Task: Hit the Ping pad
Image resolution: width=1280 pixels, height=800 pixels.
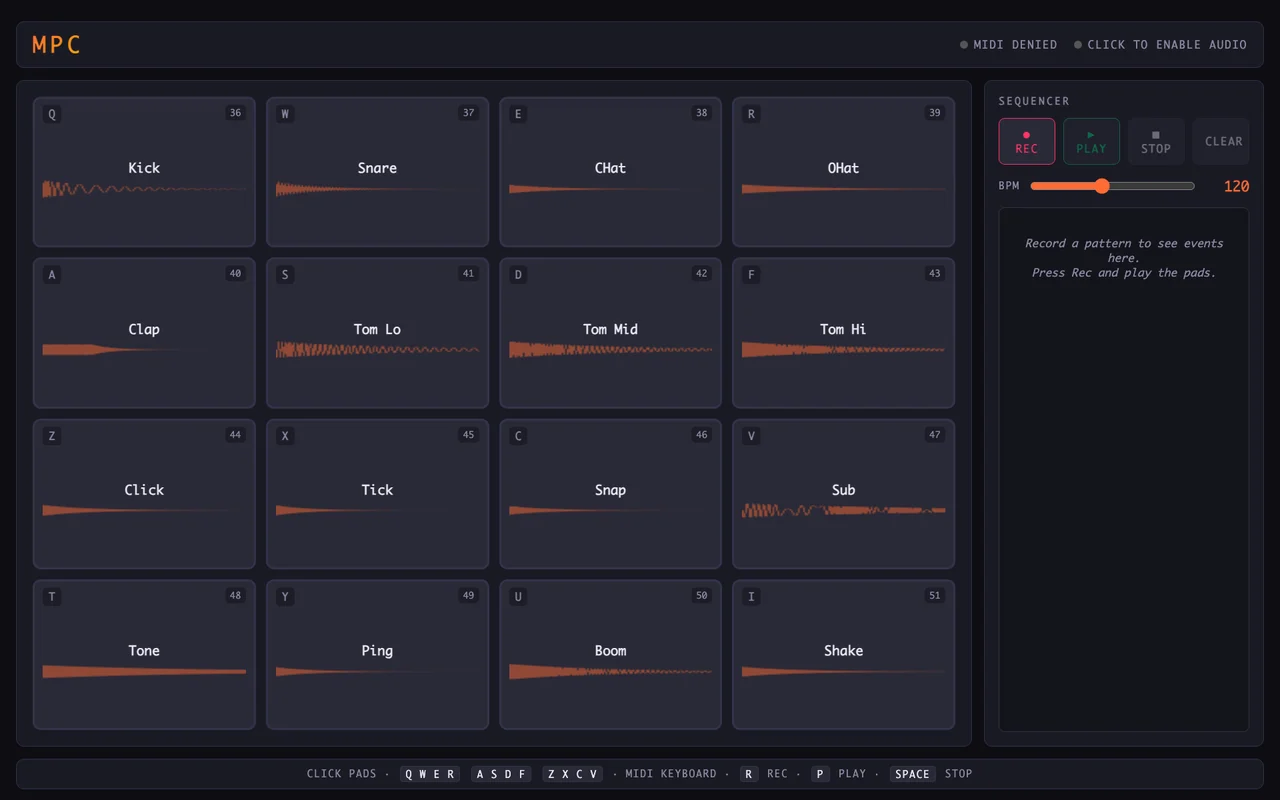Action: pos(377,655)
